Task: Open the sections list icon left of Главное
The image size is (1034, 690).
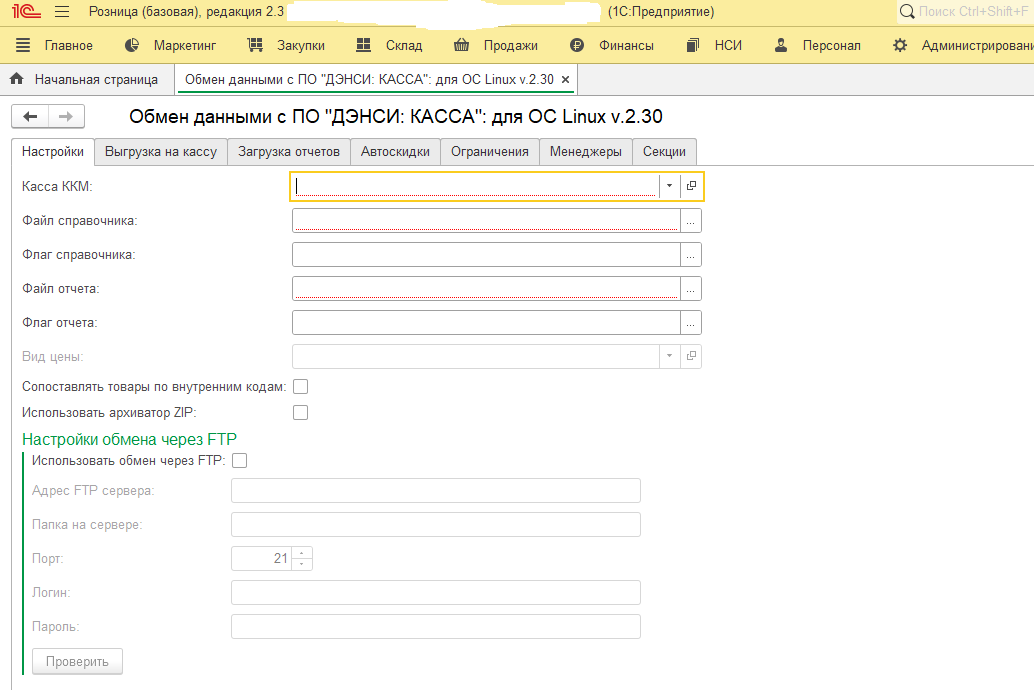Action: [23, 45]
